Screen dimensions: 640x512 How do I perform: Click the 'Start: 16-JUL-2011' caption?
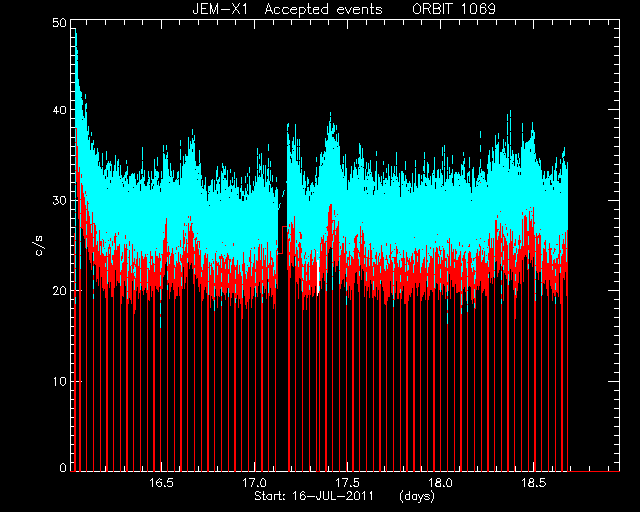314,496
